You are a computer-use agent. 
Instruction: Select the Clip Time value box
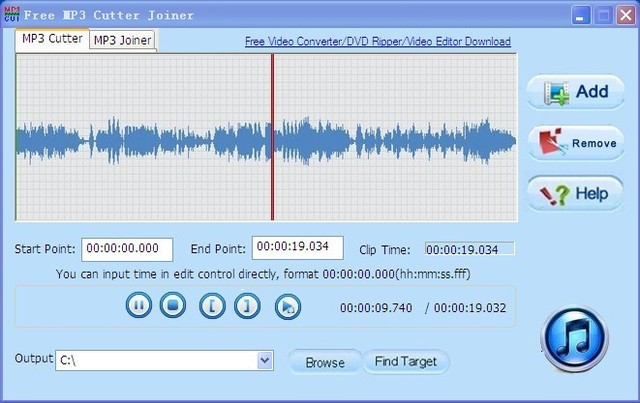coord(470,249)
